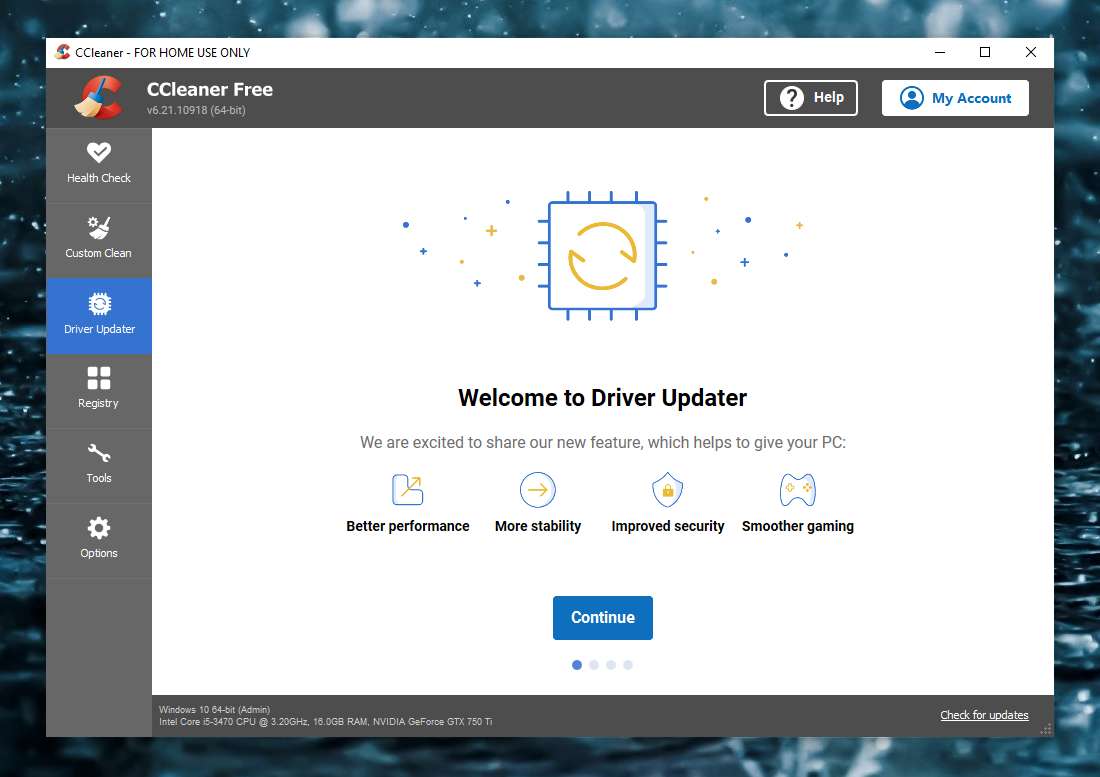
Task: Open My Account
Action: [x=955, y=97]
